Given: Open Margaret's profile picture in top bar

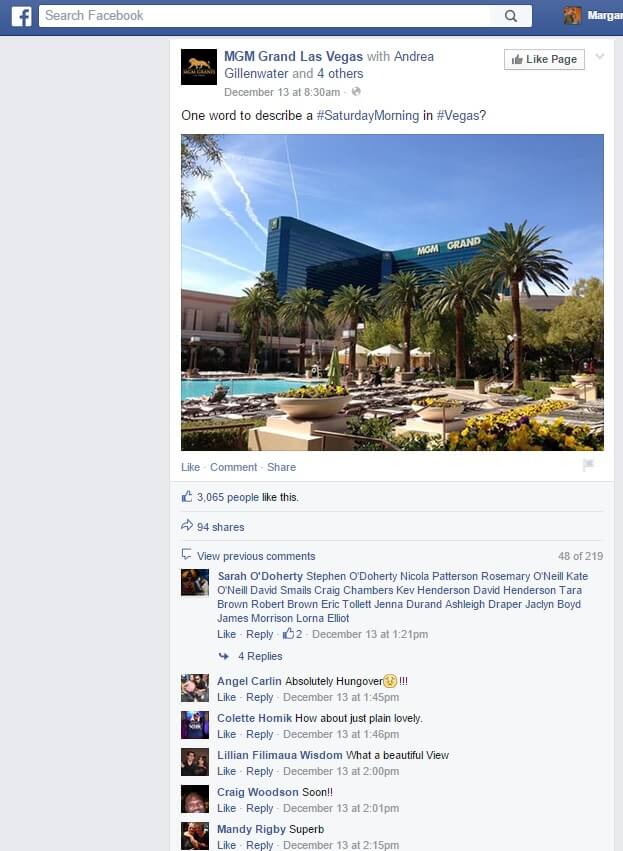Looking at the screenshot, I should (x=572, y=15).
